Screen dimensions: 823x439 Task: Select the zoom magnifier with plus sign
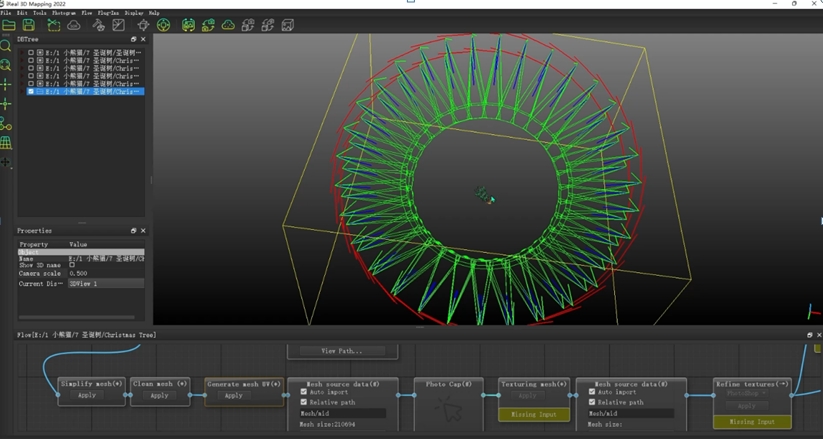click(x=5, y=65)
